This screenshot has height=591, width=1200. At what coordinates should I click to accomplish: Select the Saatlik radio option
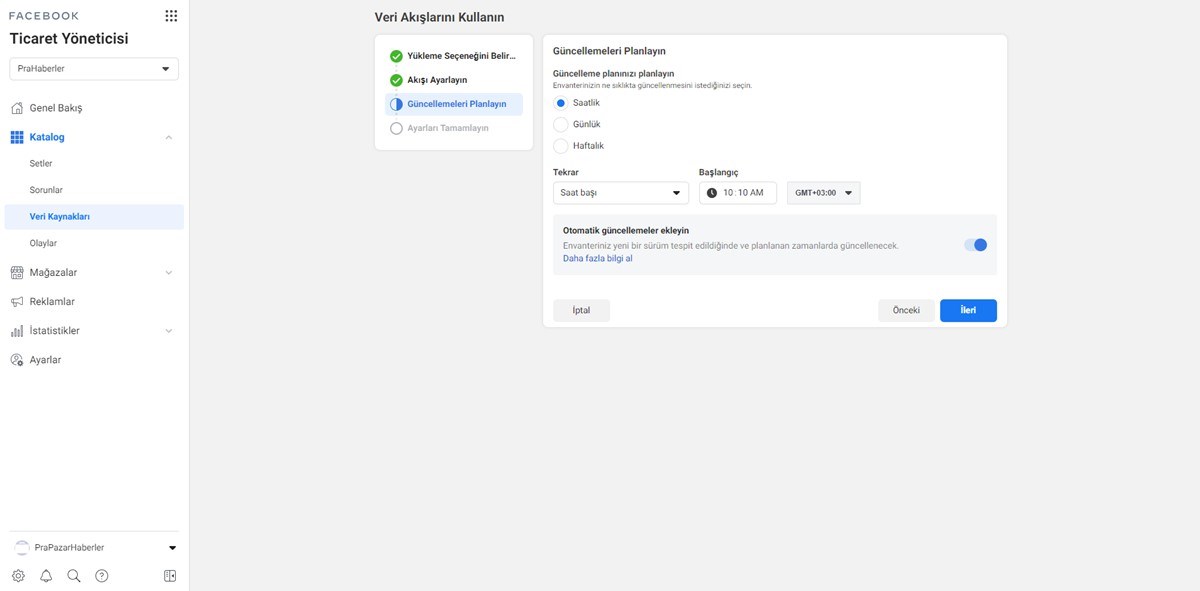[561, 103]
